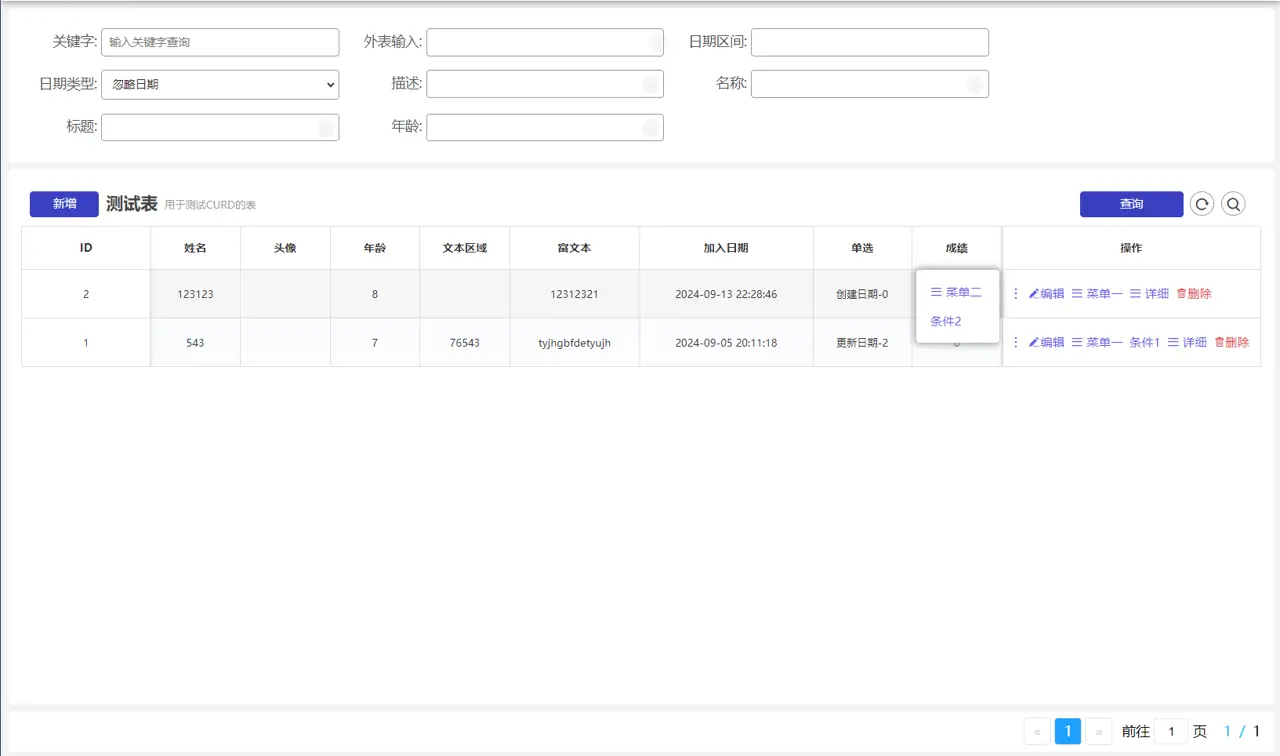Click the cell 创建日期-0
This screenshot has height=756, width=1280.
click(x=862, y=294)
